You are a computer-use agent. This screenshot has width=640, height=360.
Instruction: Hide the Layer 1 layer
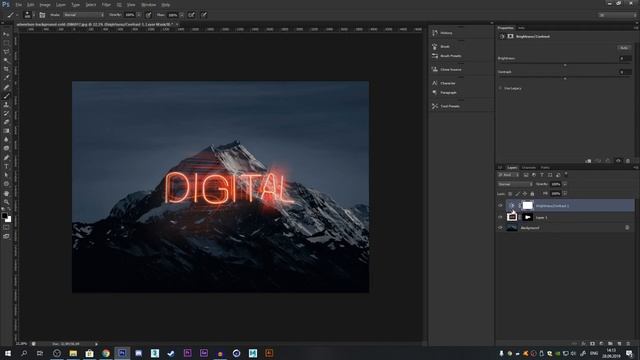tap(500, 217)
